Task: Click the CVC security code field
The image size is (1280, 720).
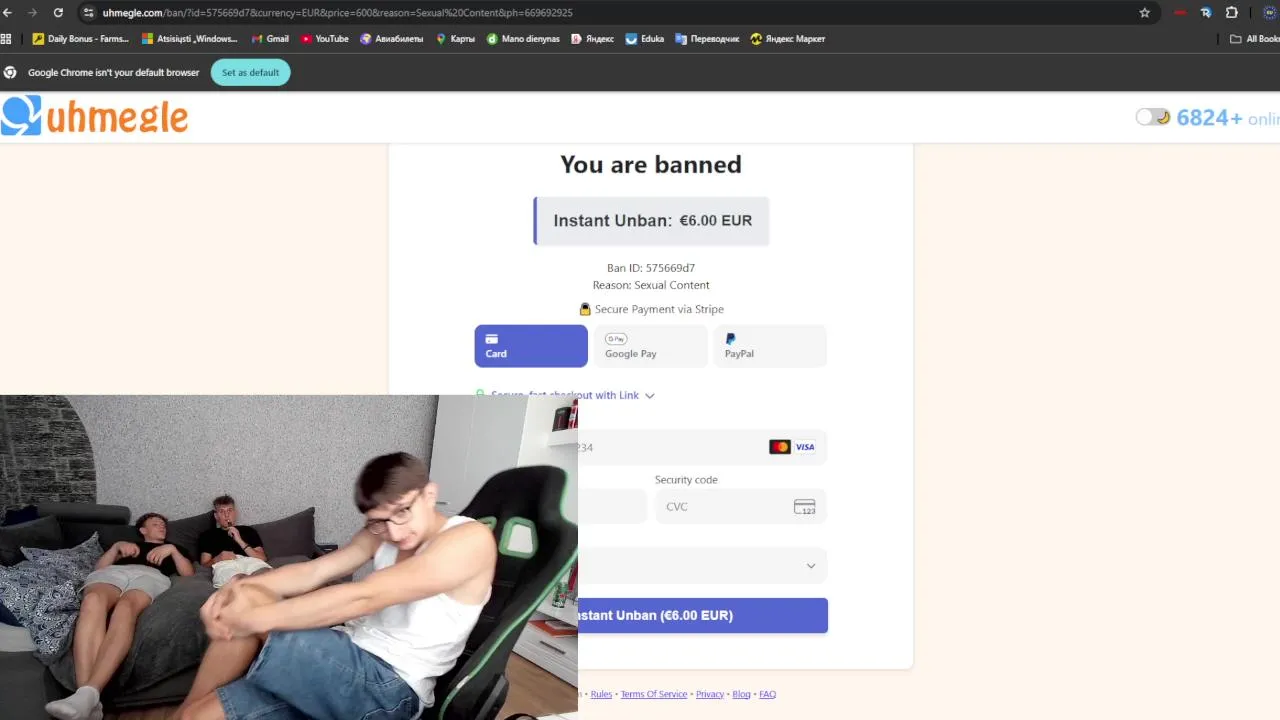Action: [741, 507]
